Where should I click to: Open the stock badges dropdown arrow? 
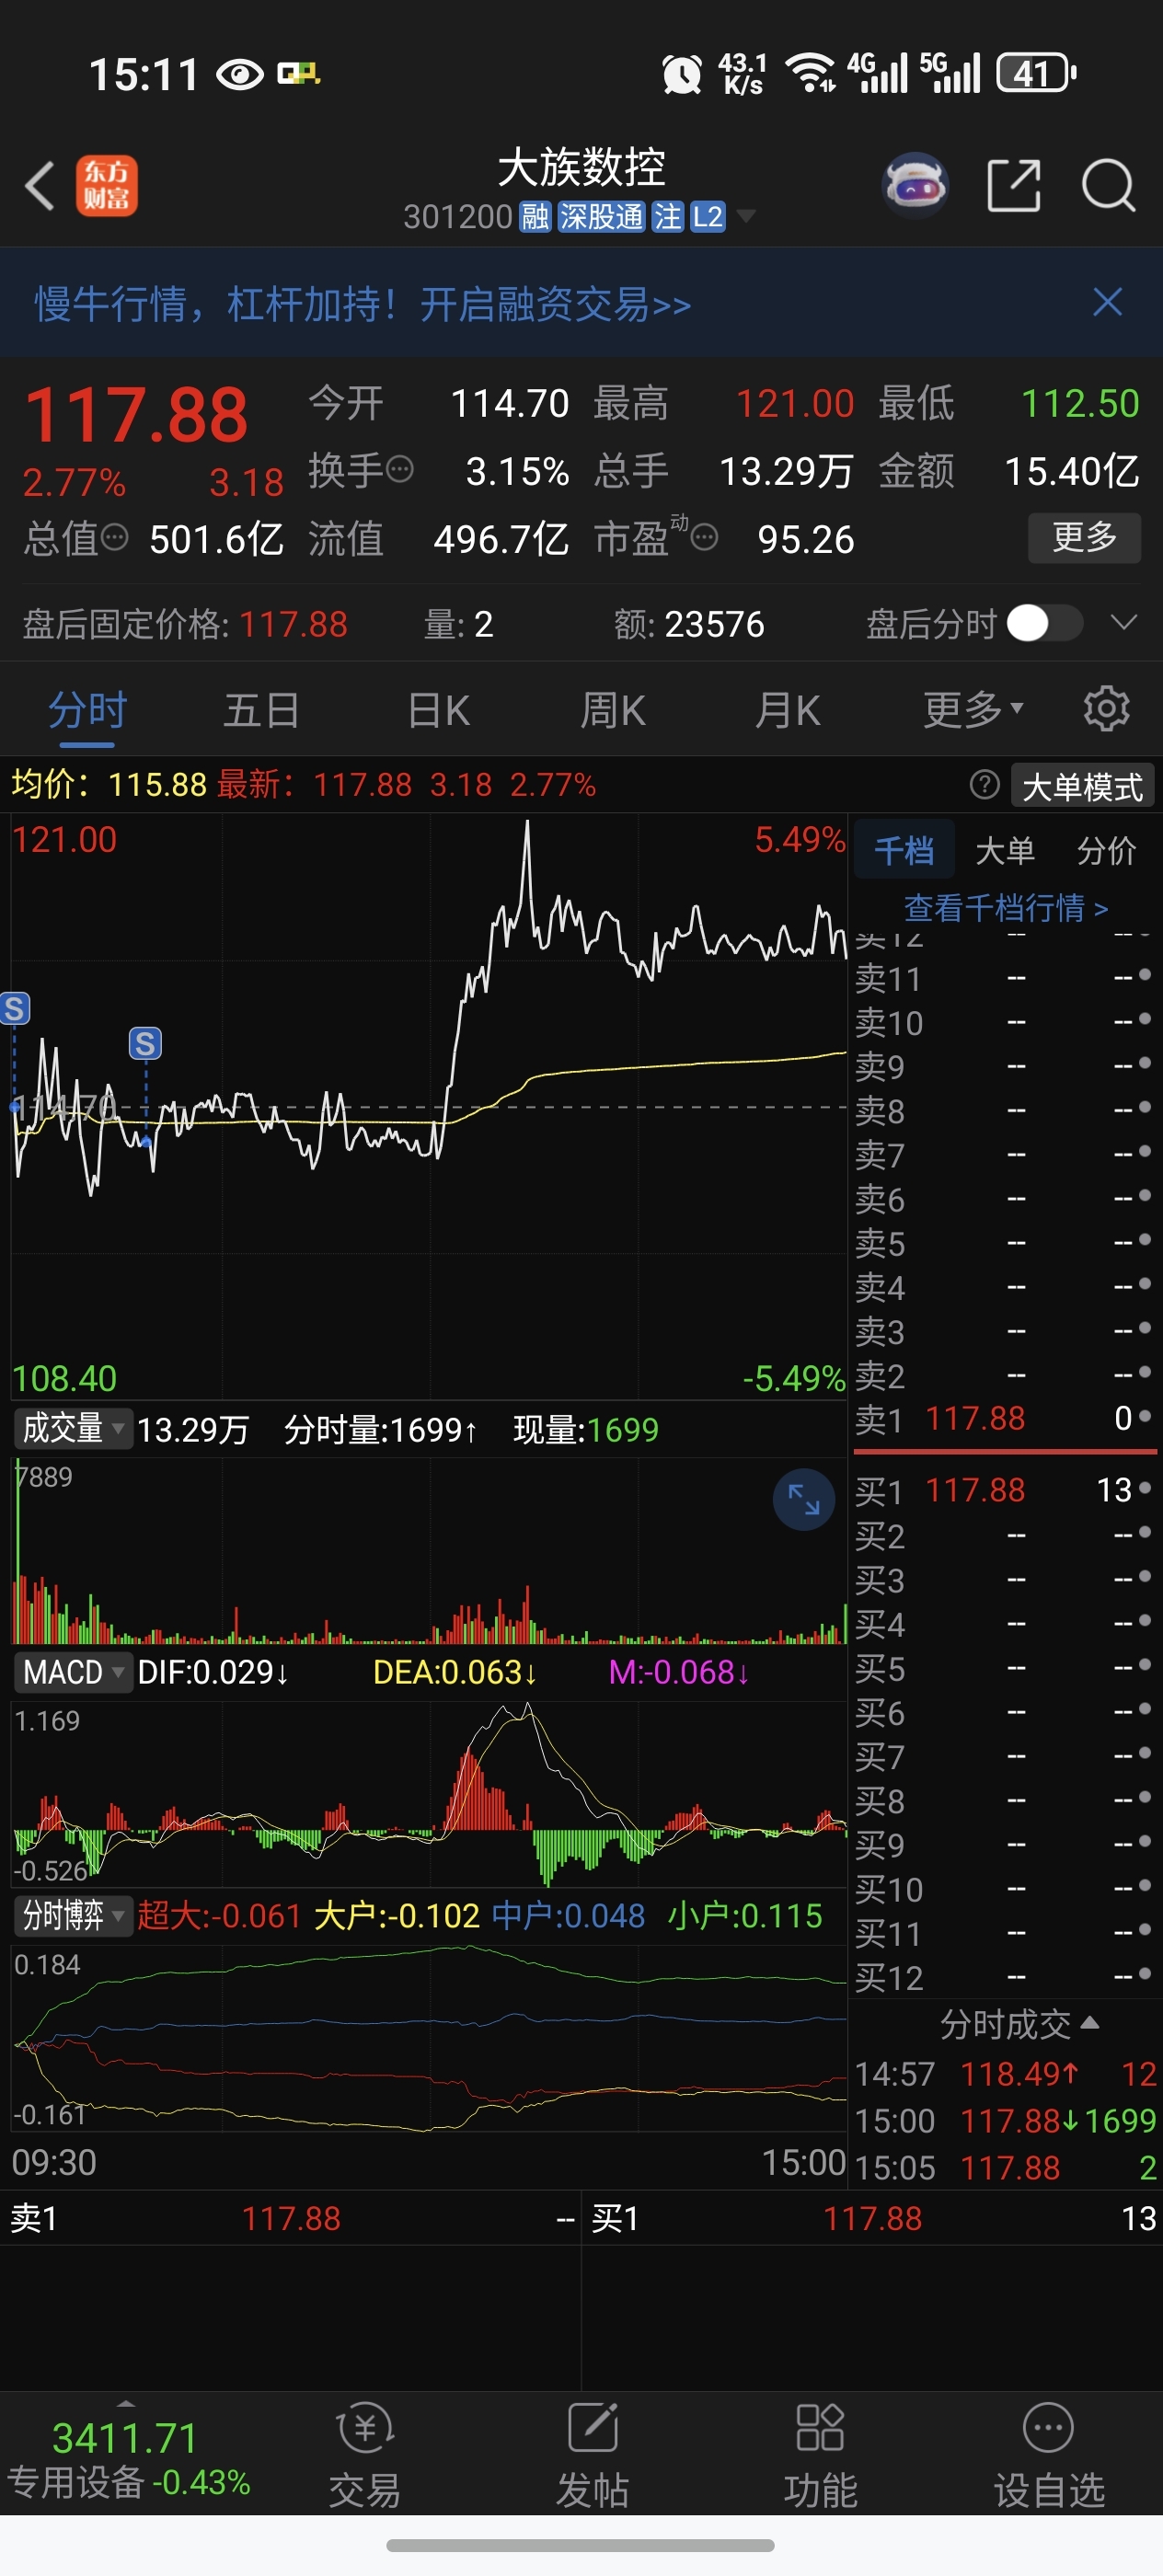coord(746,216)
